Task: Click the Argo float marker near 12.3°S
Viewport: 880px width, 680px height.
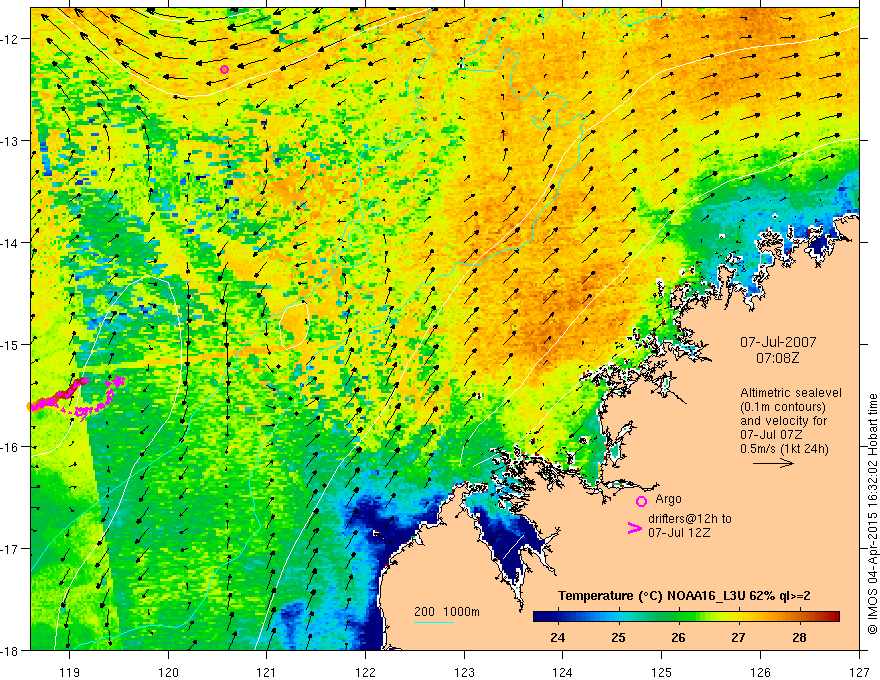Action: 224,70
